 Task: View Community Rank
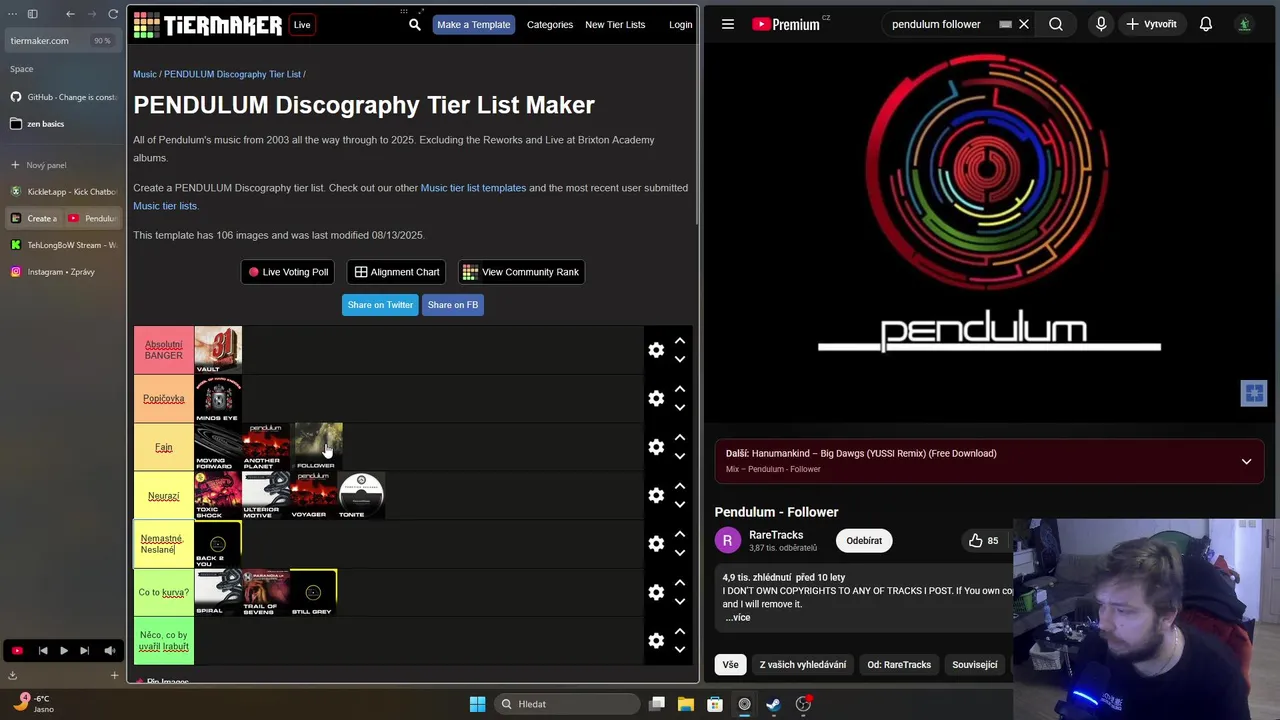coord(521,272)
